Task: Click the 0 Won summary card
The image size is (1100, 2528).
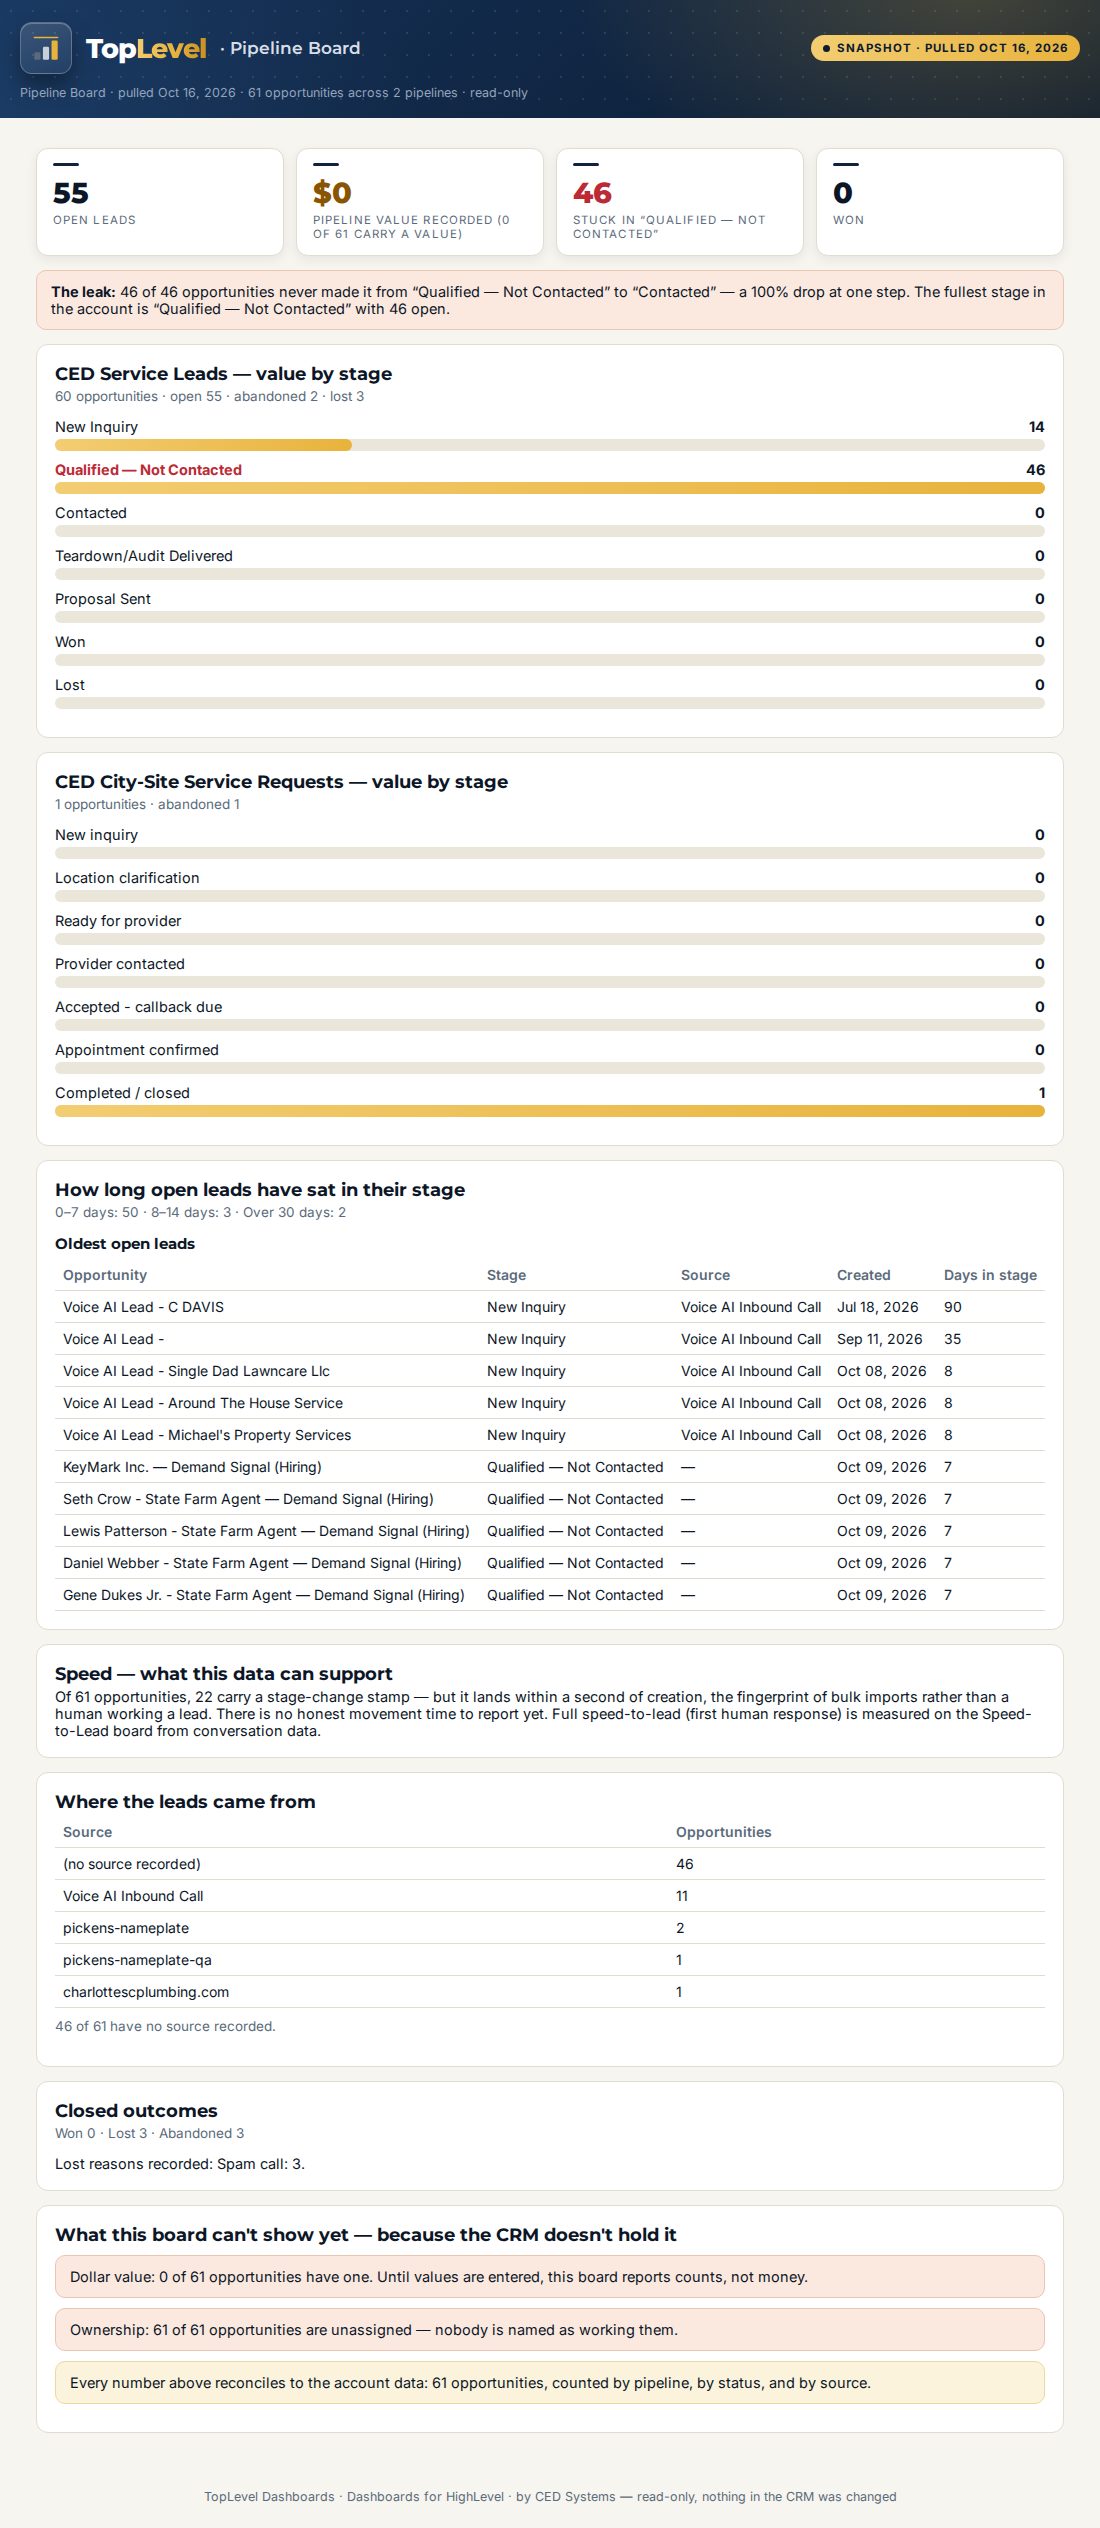Action: point(940,202)
